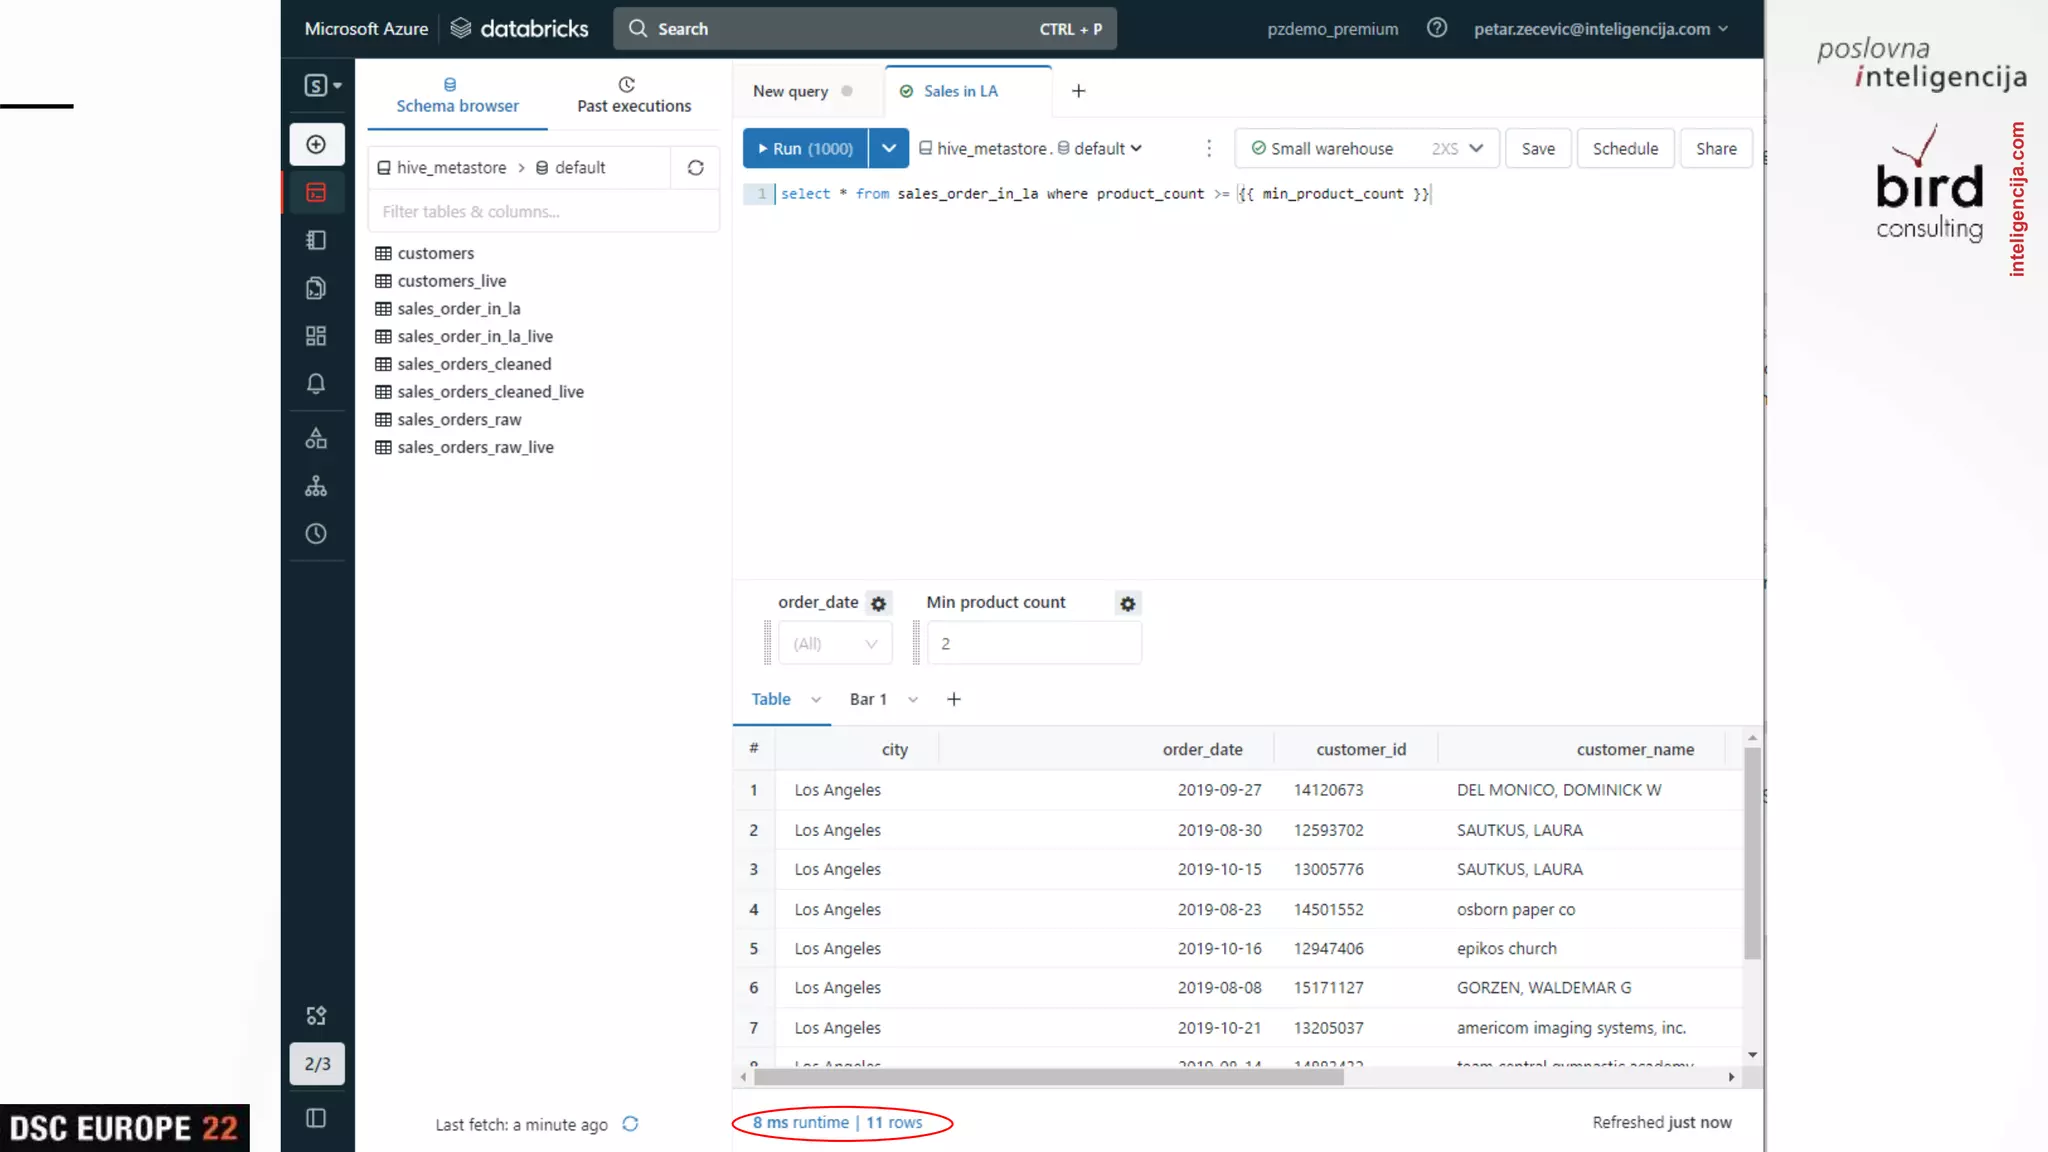Click the Save button
Screen dimensions: 2048x1152
[1537, 148]
